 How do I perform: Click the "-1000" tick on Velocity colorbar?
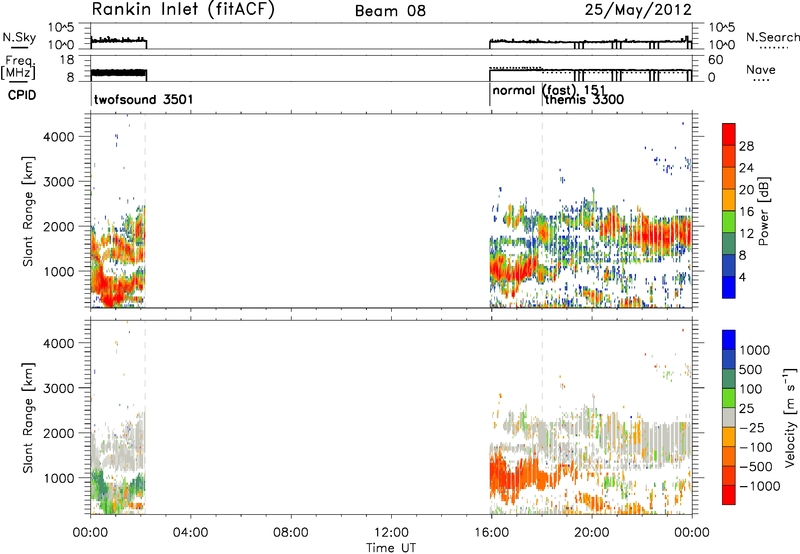760,486
